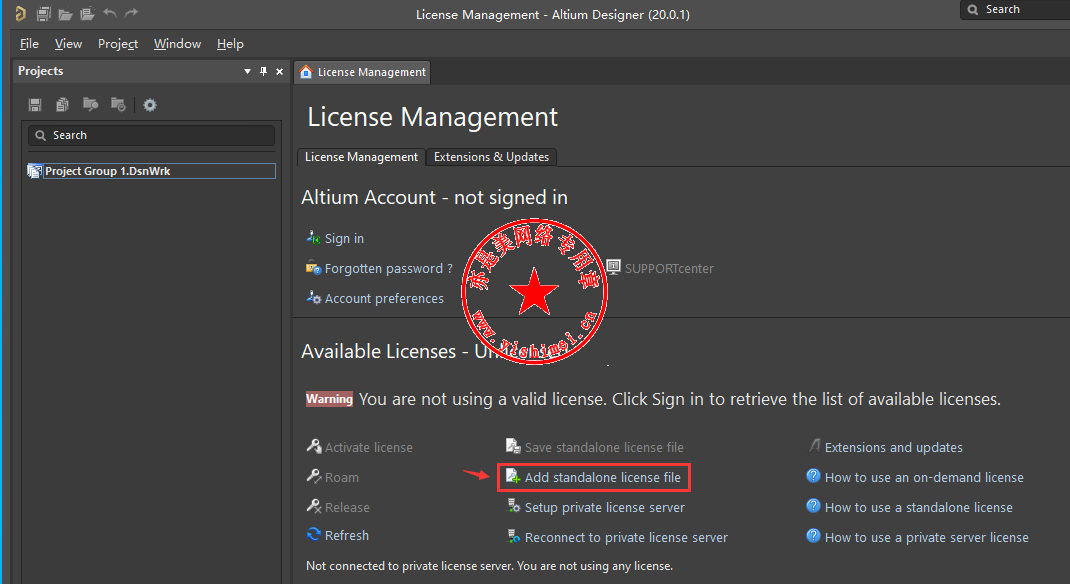Click the red Warning label
This screenshot has width=1070, height=584.
pyautogui.click(x=329, y=398)
